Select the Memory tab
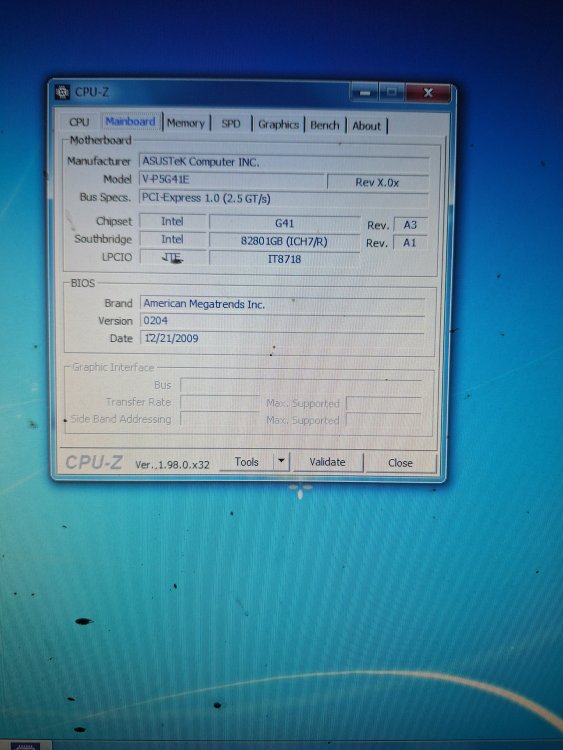Screen dimensions: 563x750 pyautogui.click(x=186, y=123)
